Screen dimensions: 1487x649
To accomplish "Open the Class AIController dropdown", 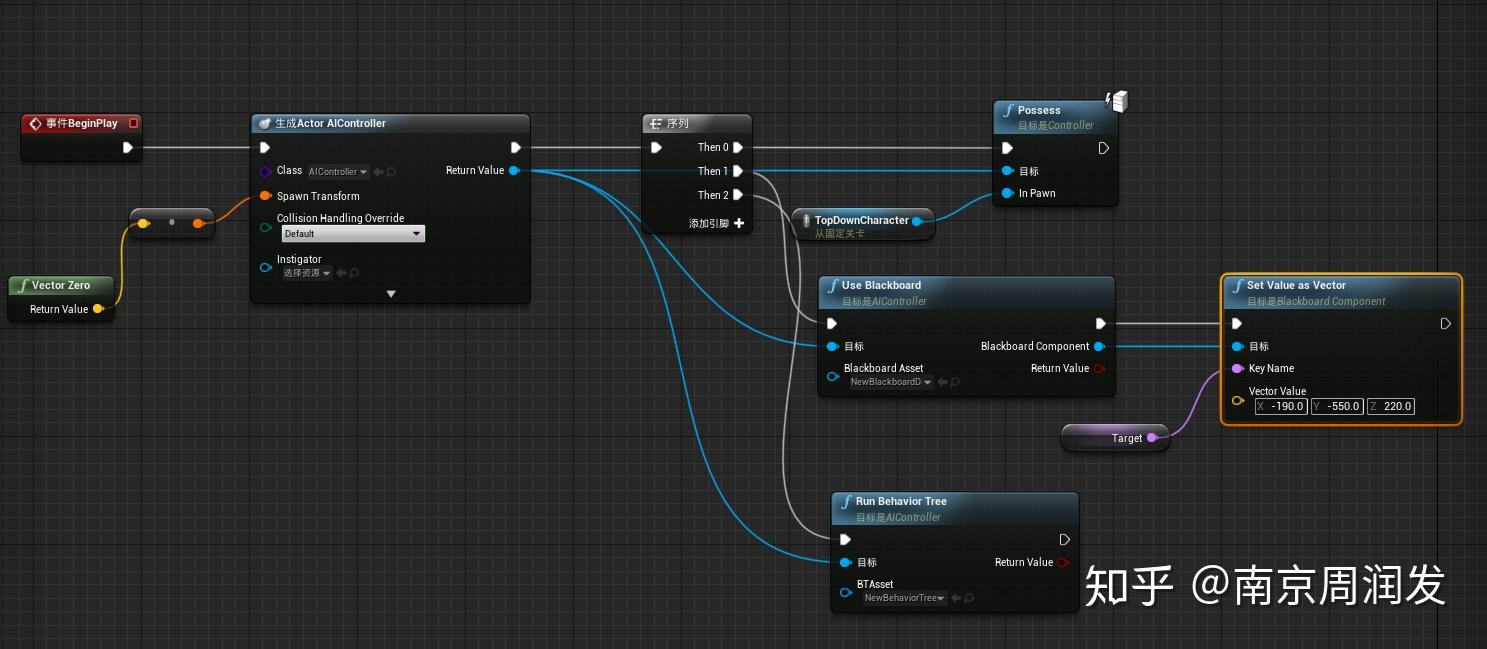I will (x=337, y=171).
